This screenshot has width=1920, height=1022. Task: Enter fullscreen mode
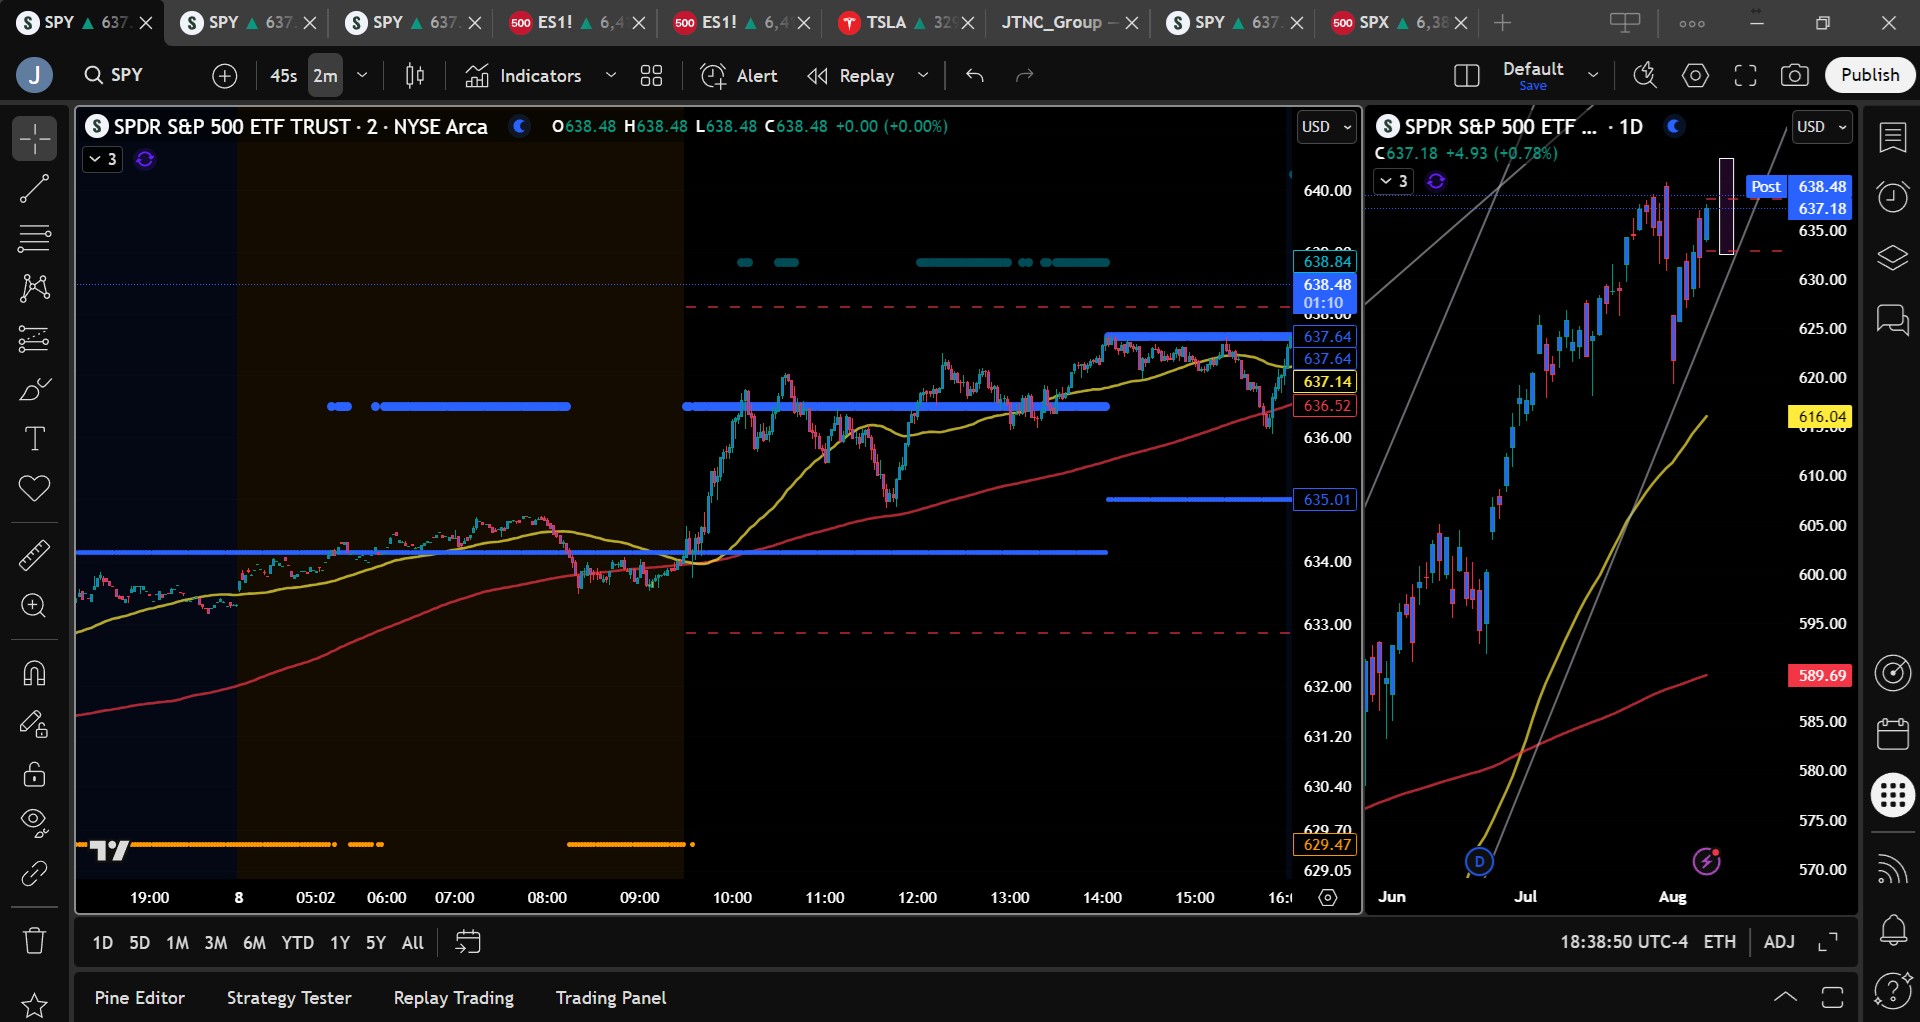click(1745, 75)
